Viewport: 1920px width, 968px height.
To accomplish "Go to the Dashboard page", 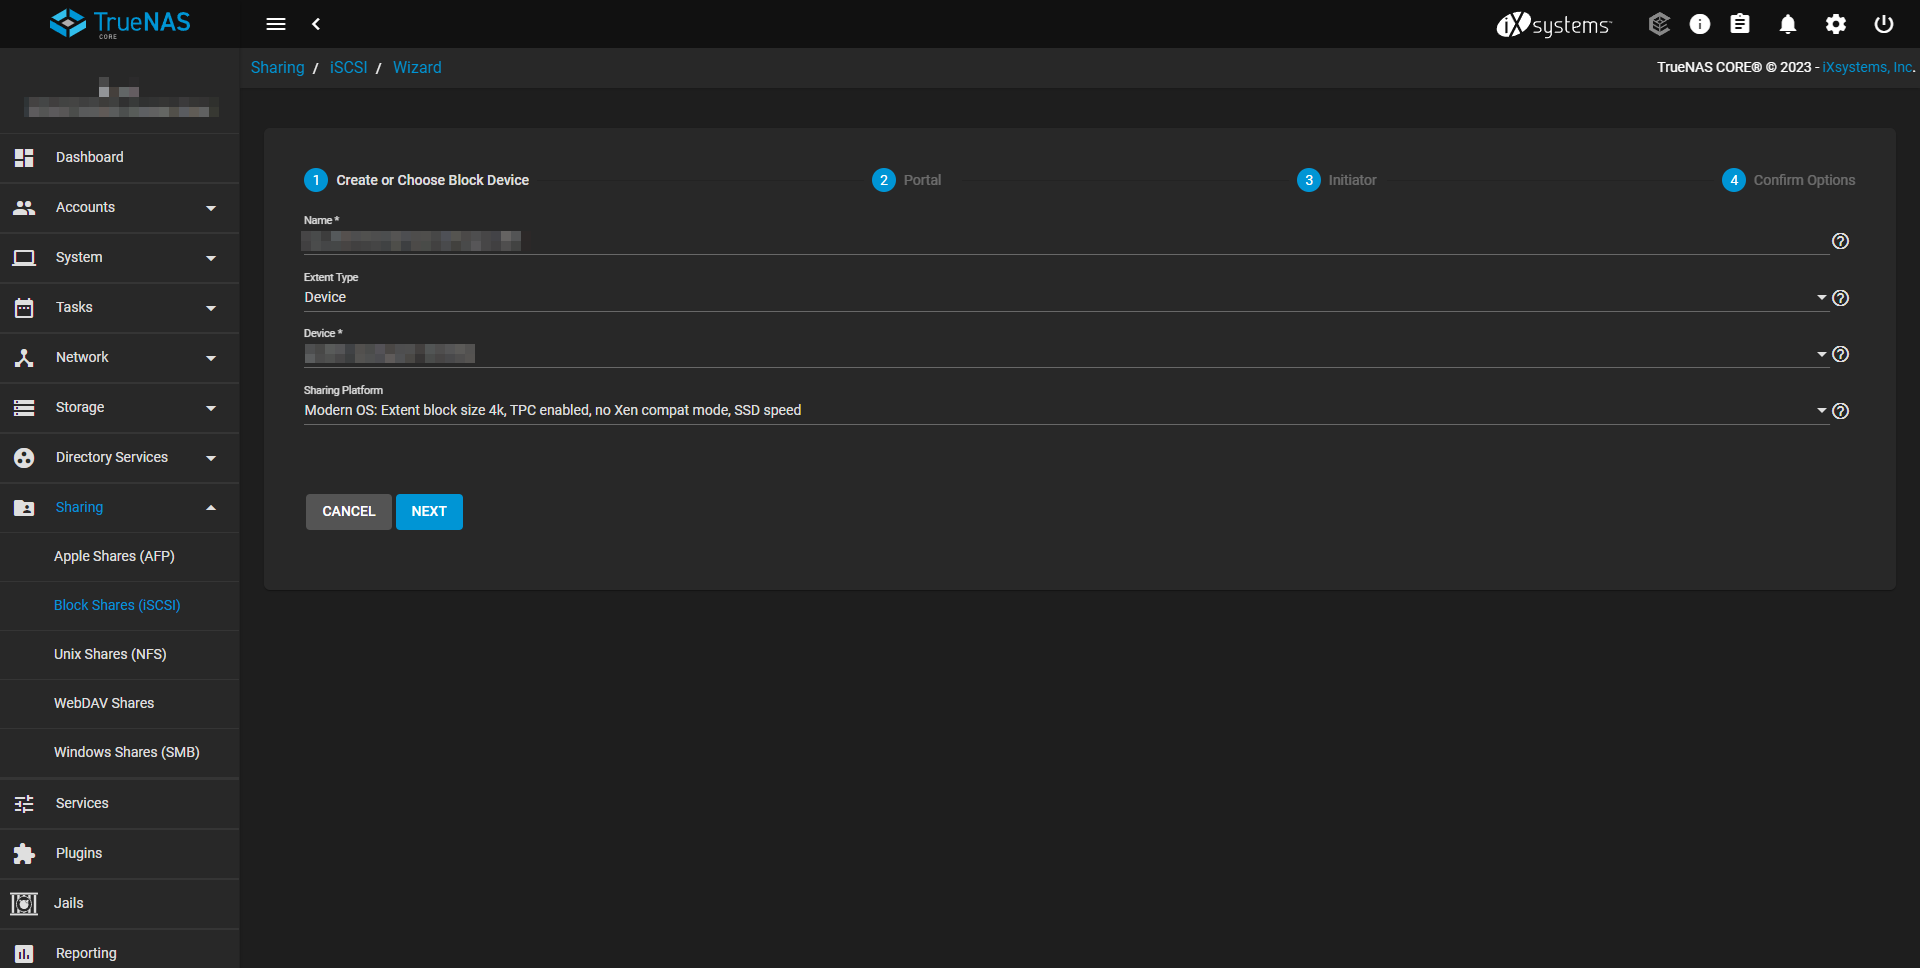I will 90,158.
